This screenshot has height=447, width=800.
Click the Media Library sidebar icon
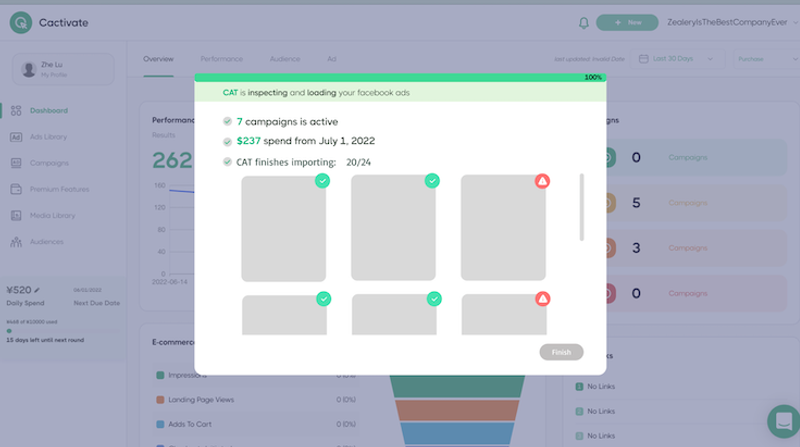(16, 215)
